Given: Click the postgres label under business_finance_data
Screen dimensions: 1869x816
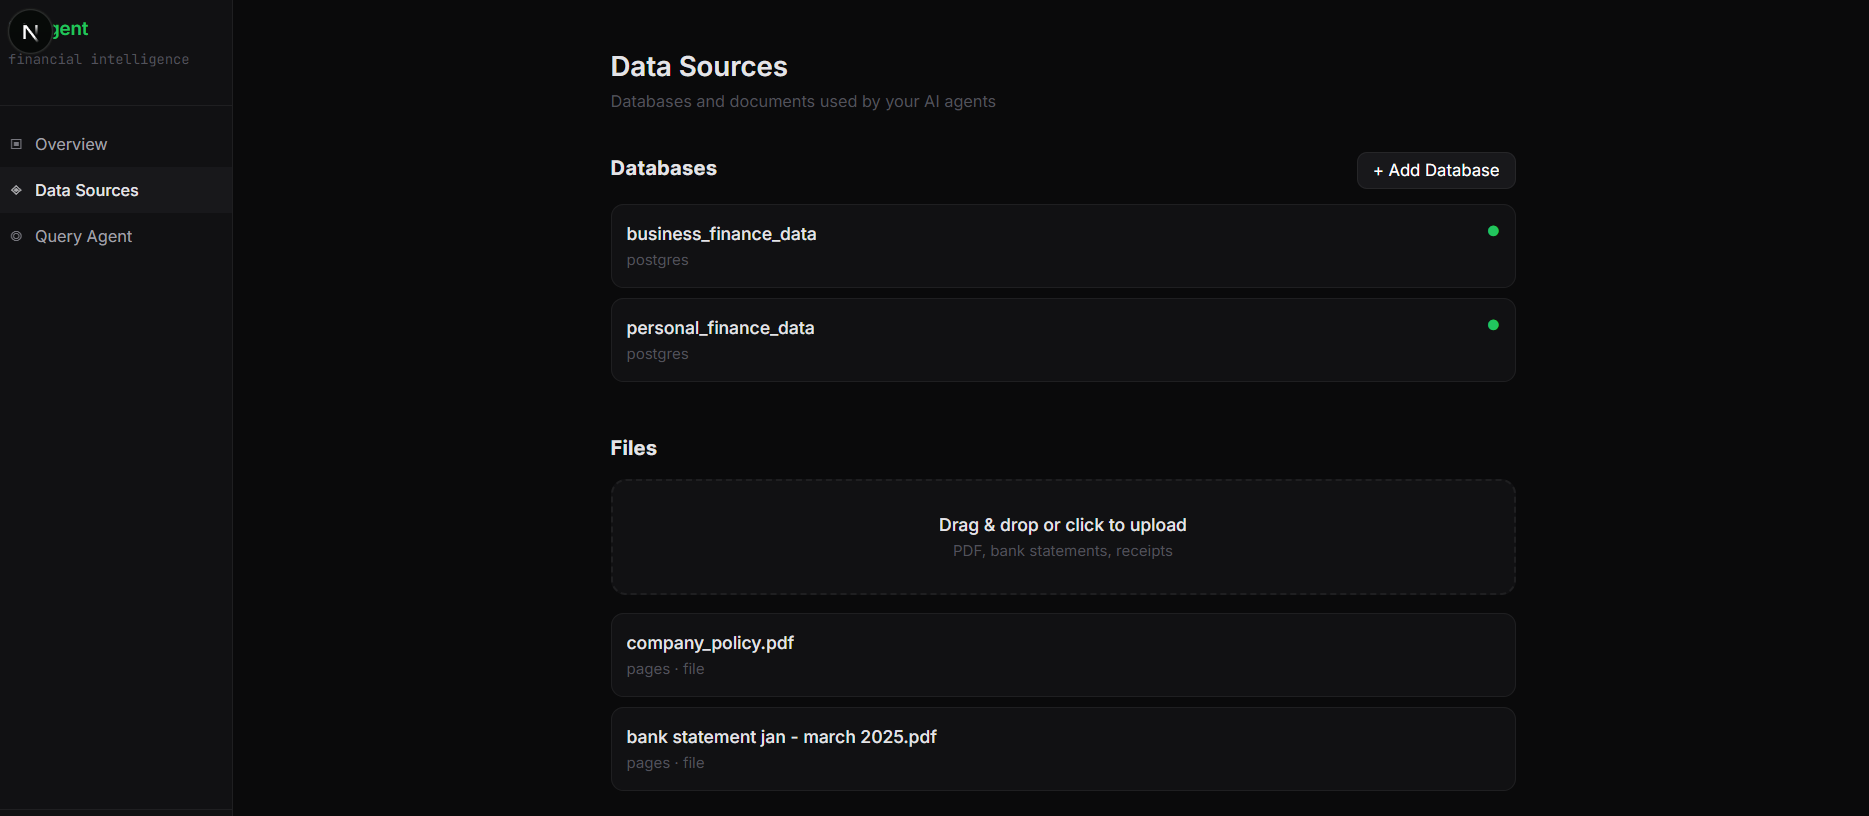Looking at the screenshot, I should pyautogui.click(x=657, y=260).
